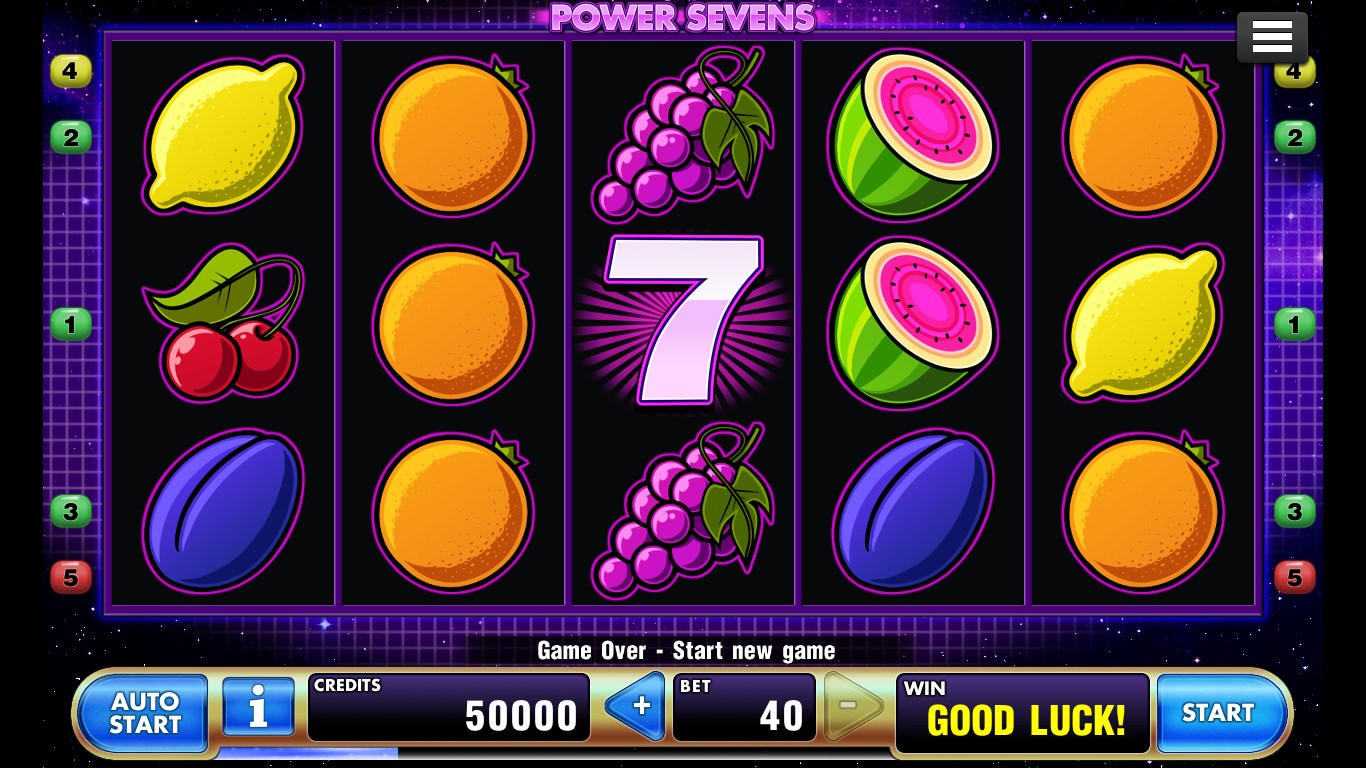
Task: Open the hamburger menu
Action: click(1272, 38)
